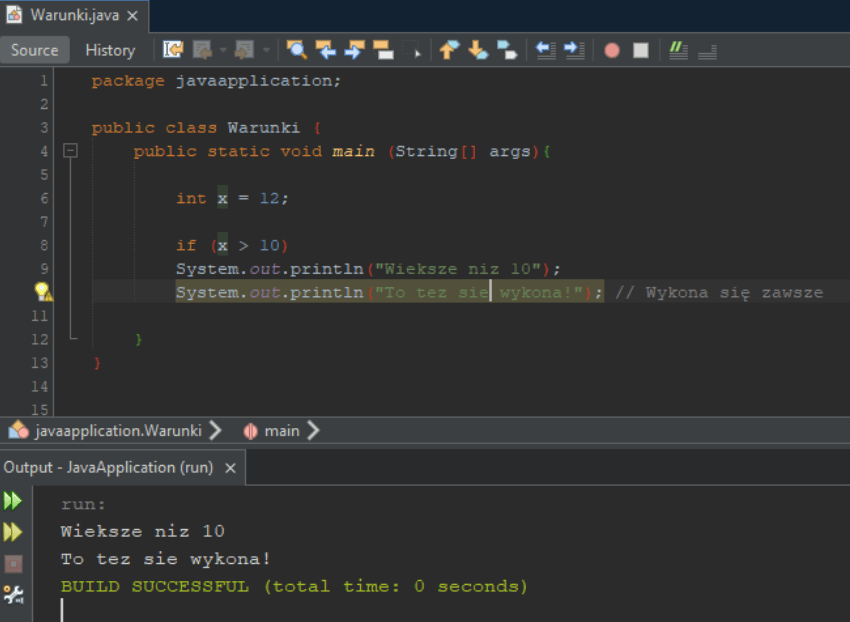Viewport: 850px width, 622px height.
Task: Jump to Find Next Occurrence
Action: click(x=354, y=50)
